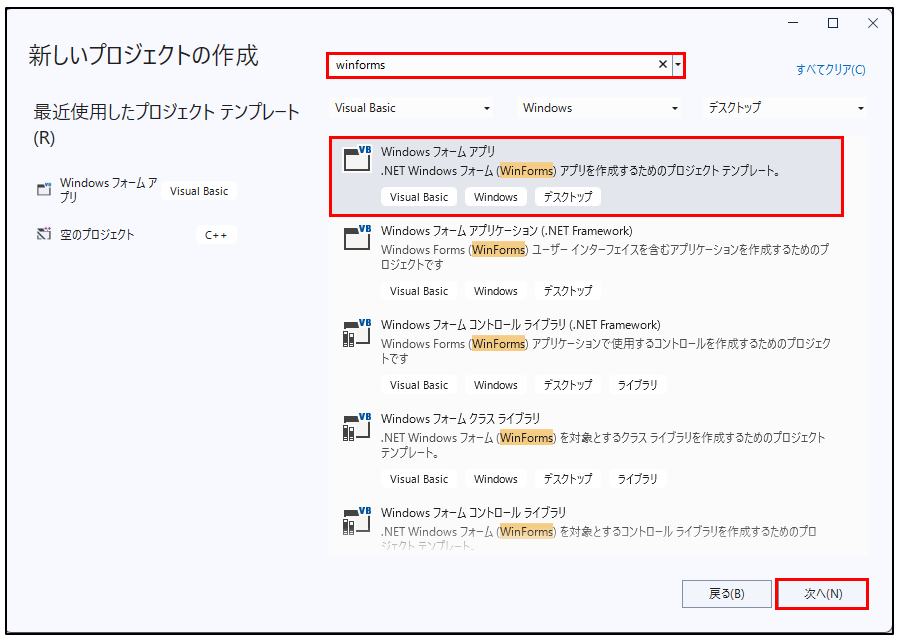Click the recent Windows フォーム アプリ icon
This screenshot has height=640, width=902.
(x=43, y=189)
